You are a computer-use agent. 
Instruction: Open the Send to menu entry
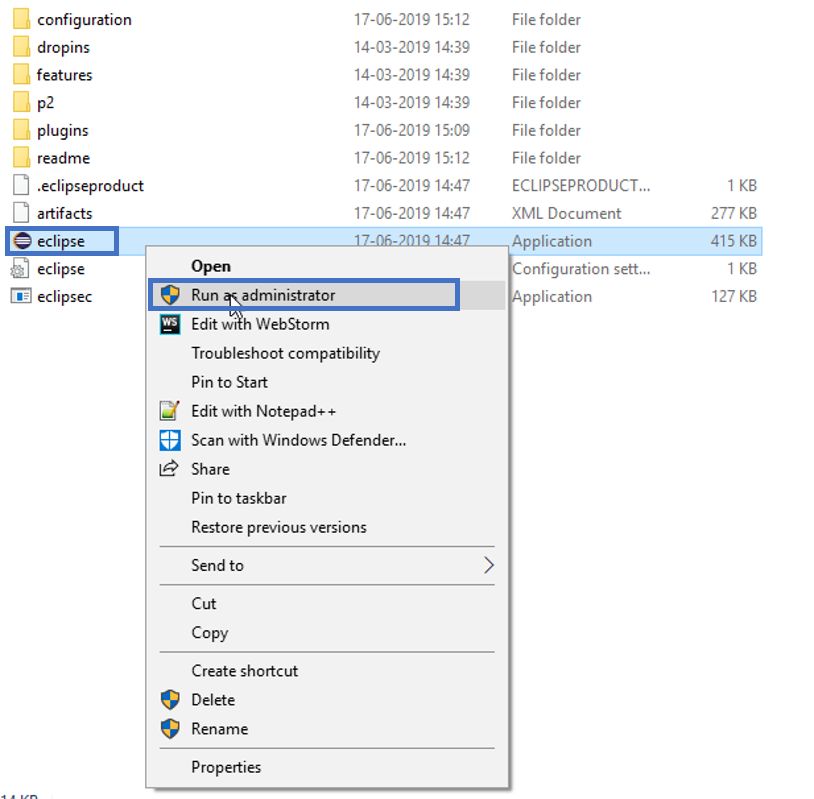(327, 565)
